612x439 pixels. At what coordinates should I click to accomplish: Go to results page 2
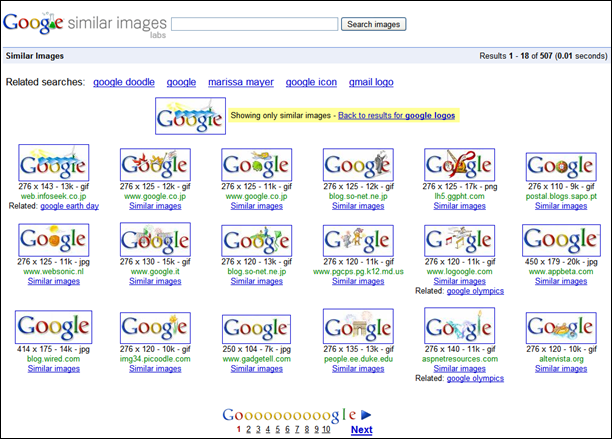point(248,430)
